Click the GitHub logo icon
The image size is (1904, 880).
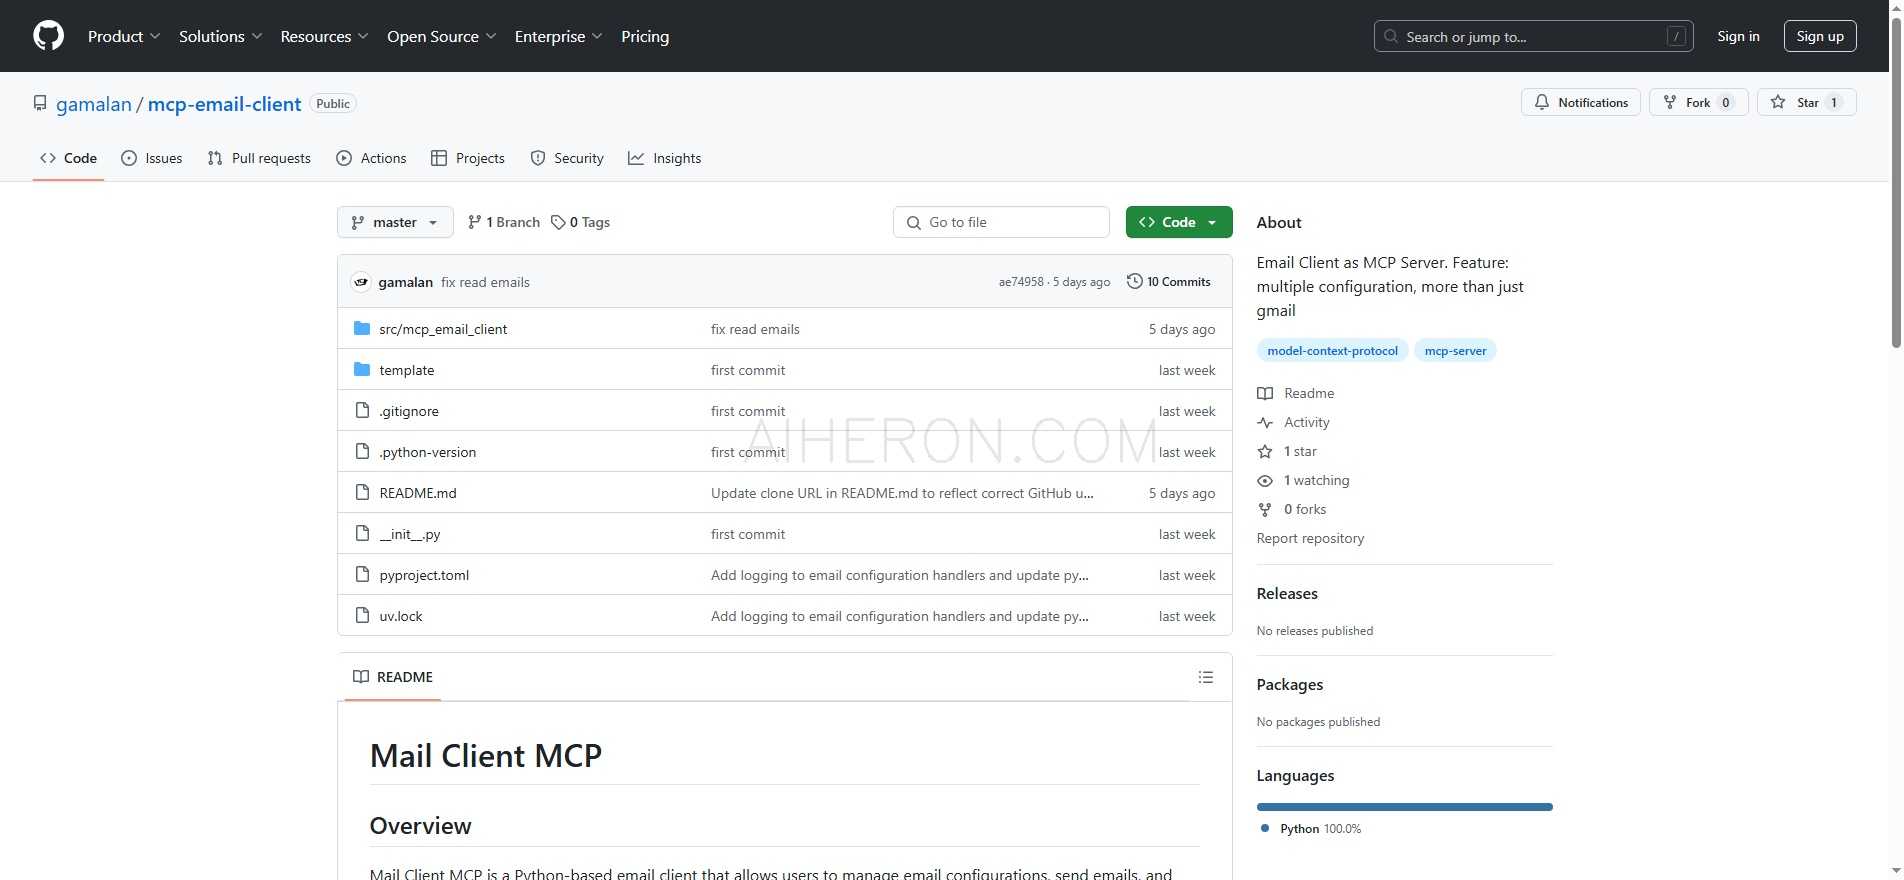48,36
